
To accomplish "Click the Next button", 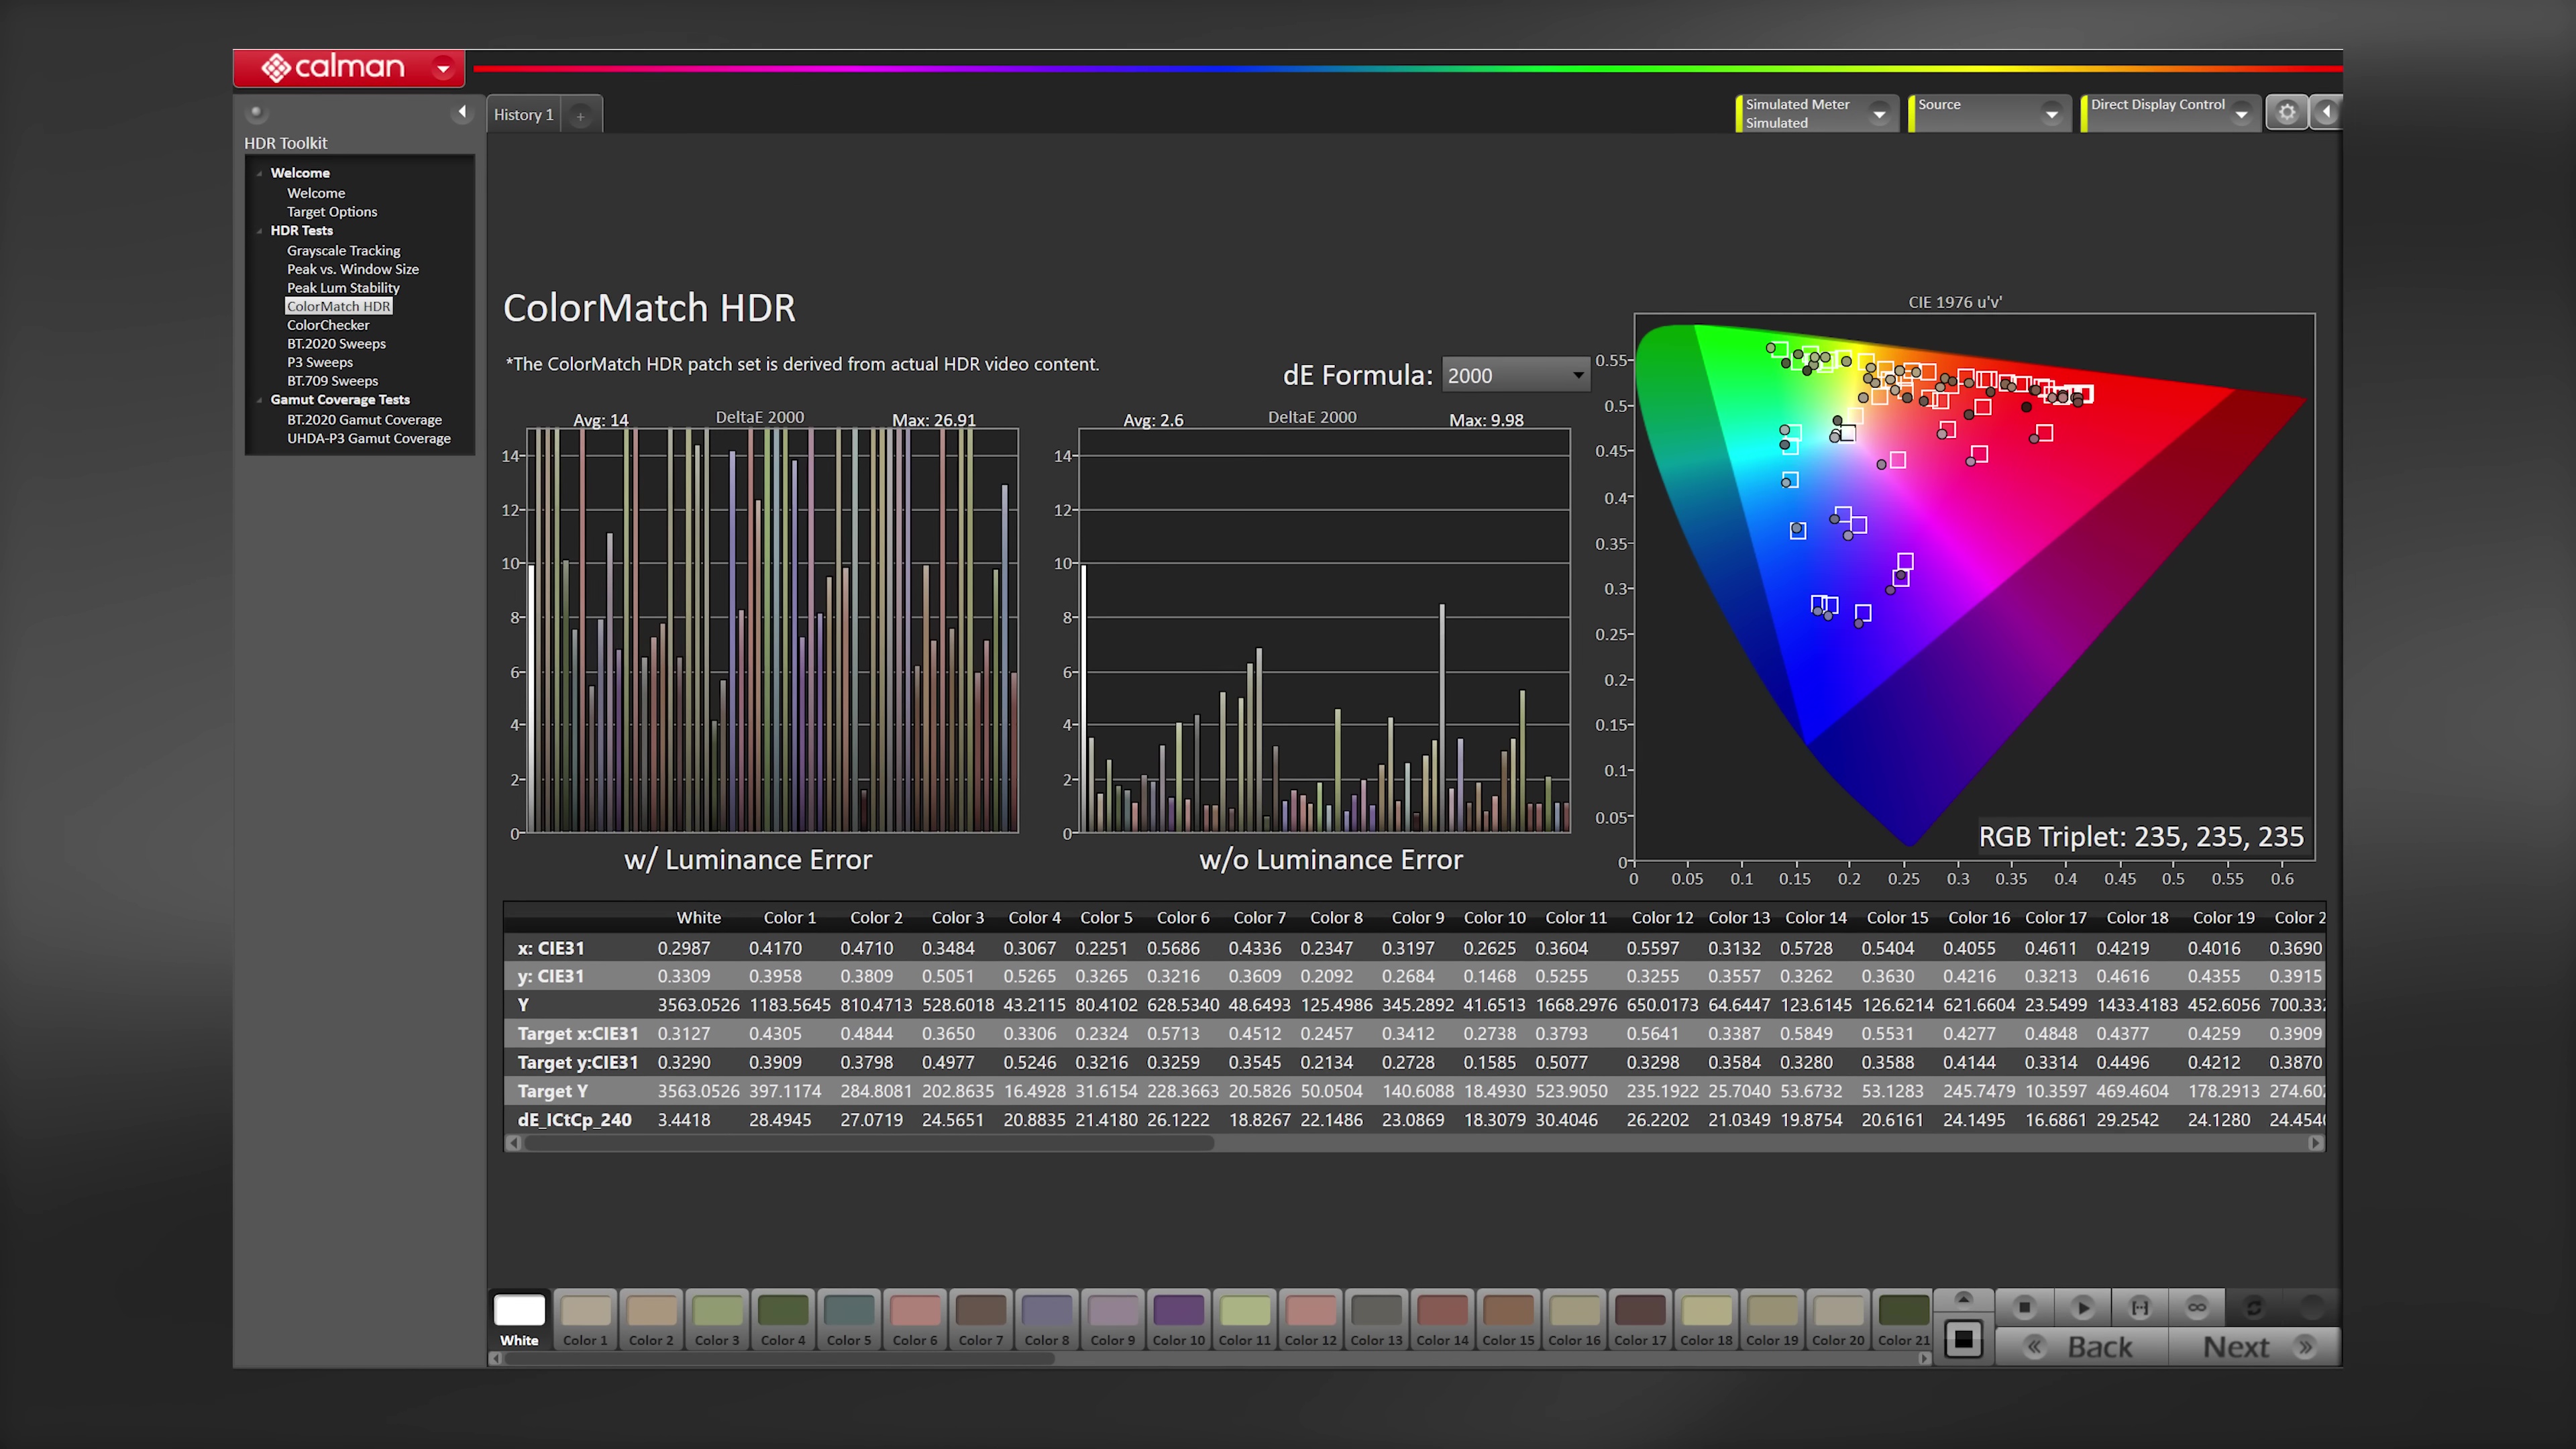I will [2254, 1347].
